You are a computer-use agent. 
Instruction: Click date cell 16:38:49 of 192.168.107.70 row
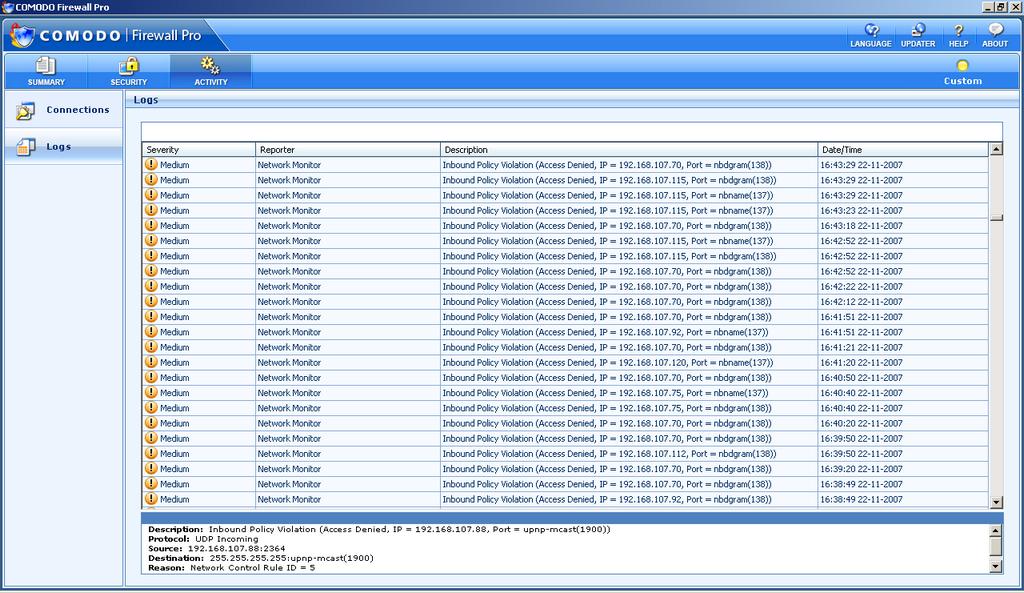tap(861, 485)
